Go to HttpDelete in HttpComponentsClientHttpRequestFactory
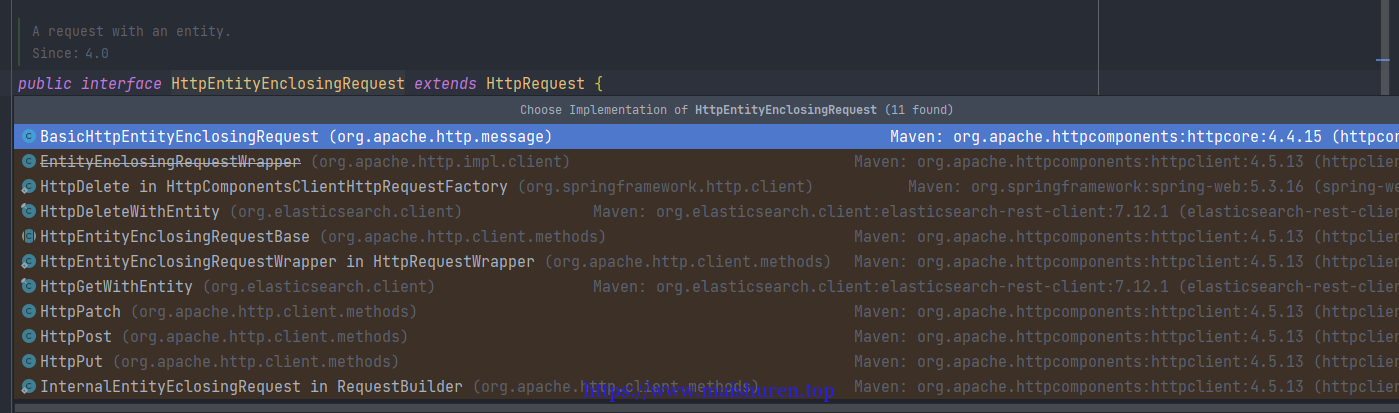Image resolution: width=1399 pixels, height=413 pixels. [706, 186]
